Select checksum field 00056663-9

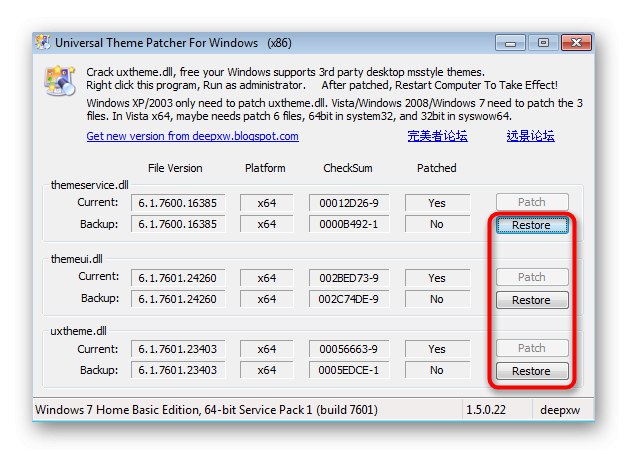(349, 349)
